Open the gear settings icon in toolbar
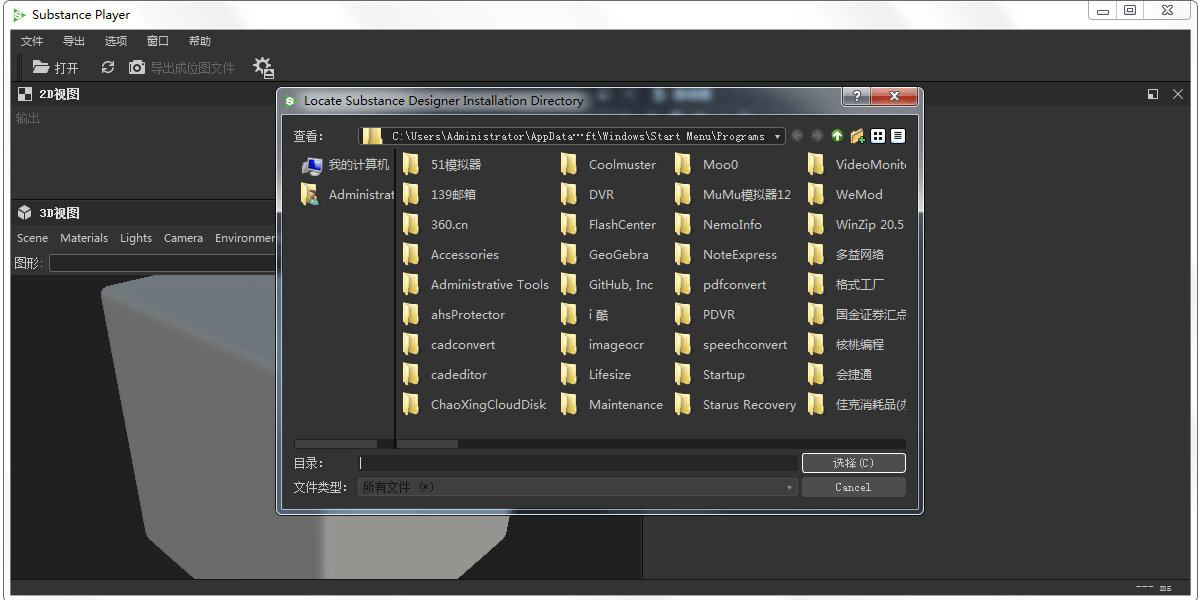 click(x=263, y=67)
